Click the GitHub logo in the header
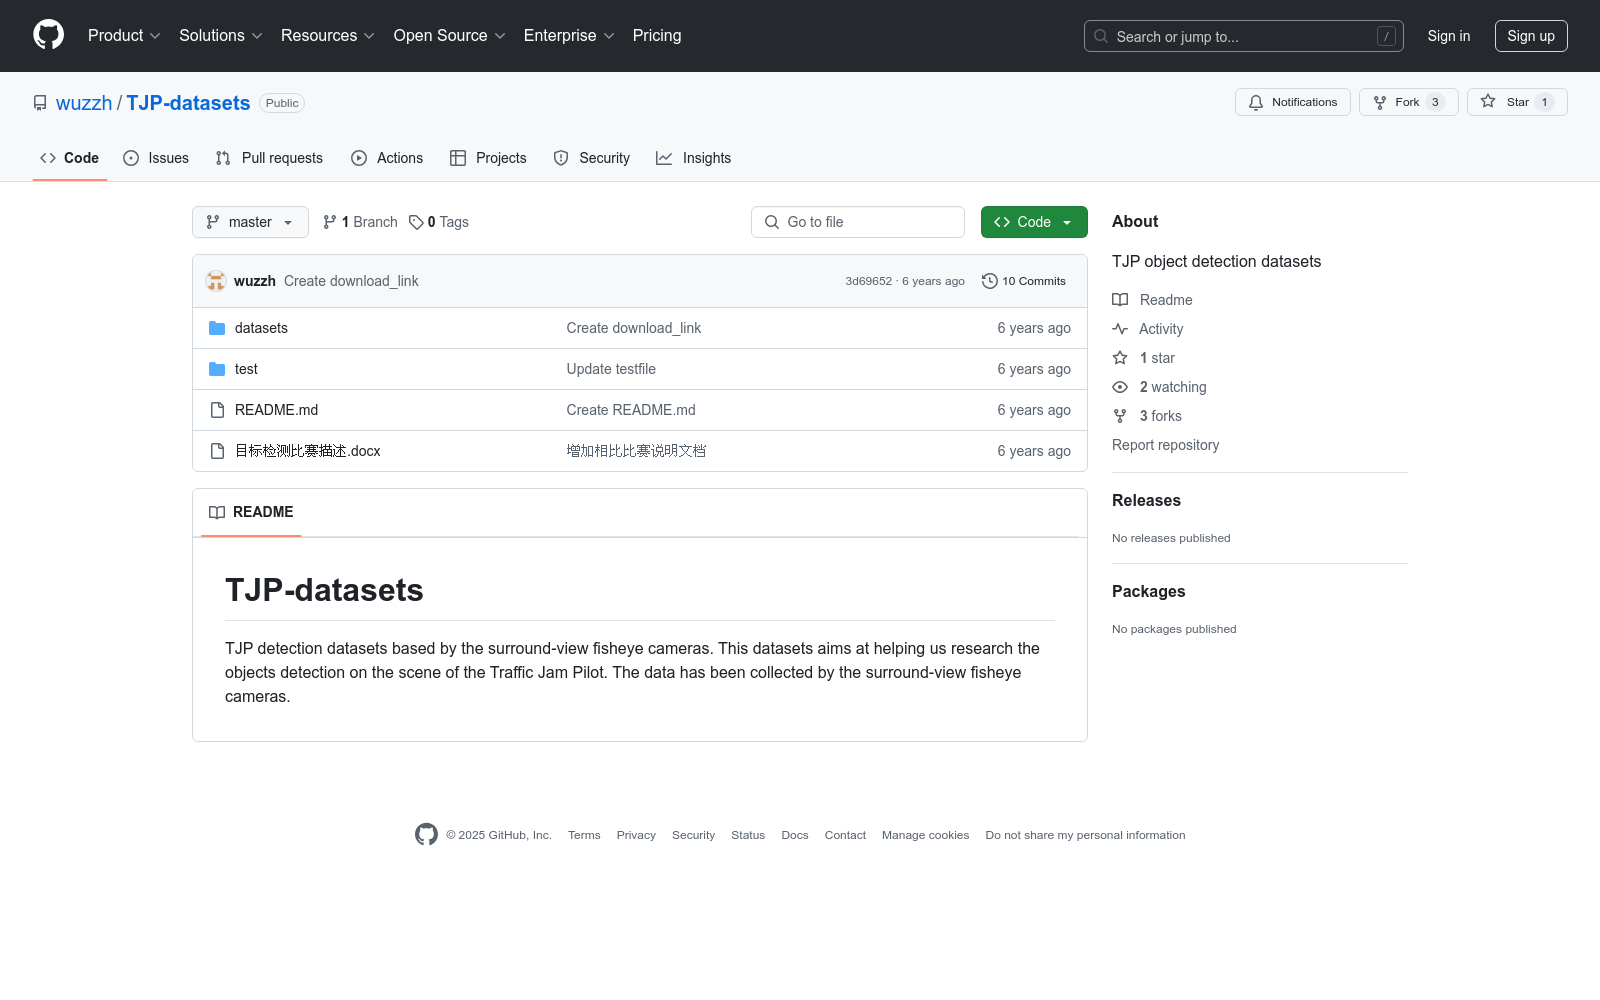 (48, 35)
